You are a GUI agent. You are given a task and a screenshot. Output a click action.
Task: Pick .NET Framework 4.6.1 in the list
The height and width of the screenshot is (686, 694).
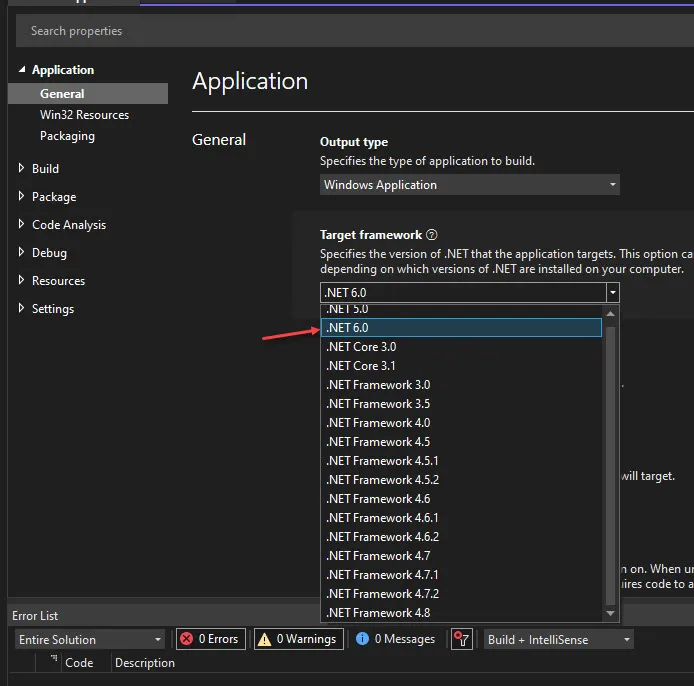[x=461, y=518]
